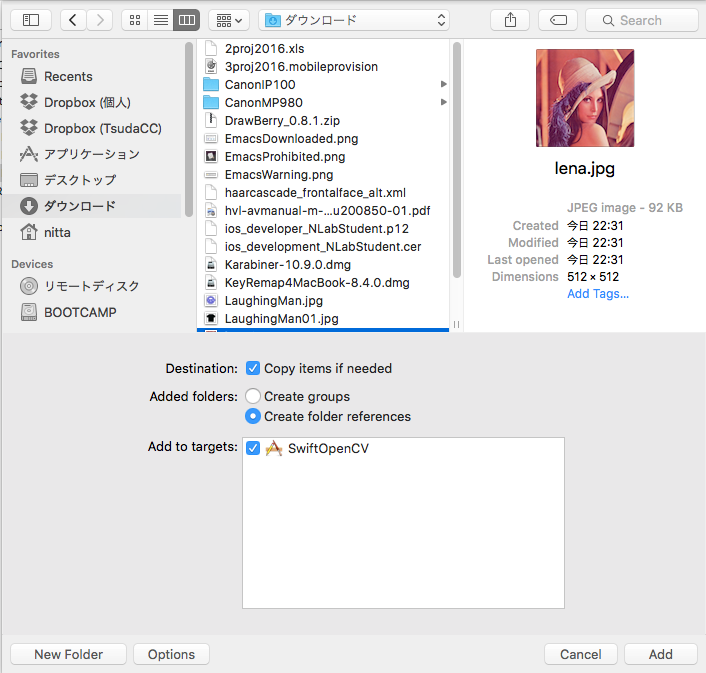Go back with the left chevron button

click(74, 20)
